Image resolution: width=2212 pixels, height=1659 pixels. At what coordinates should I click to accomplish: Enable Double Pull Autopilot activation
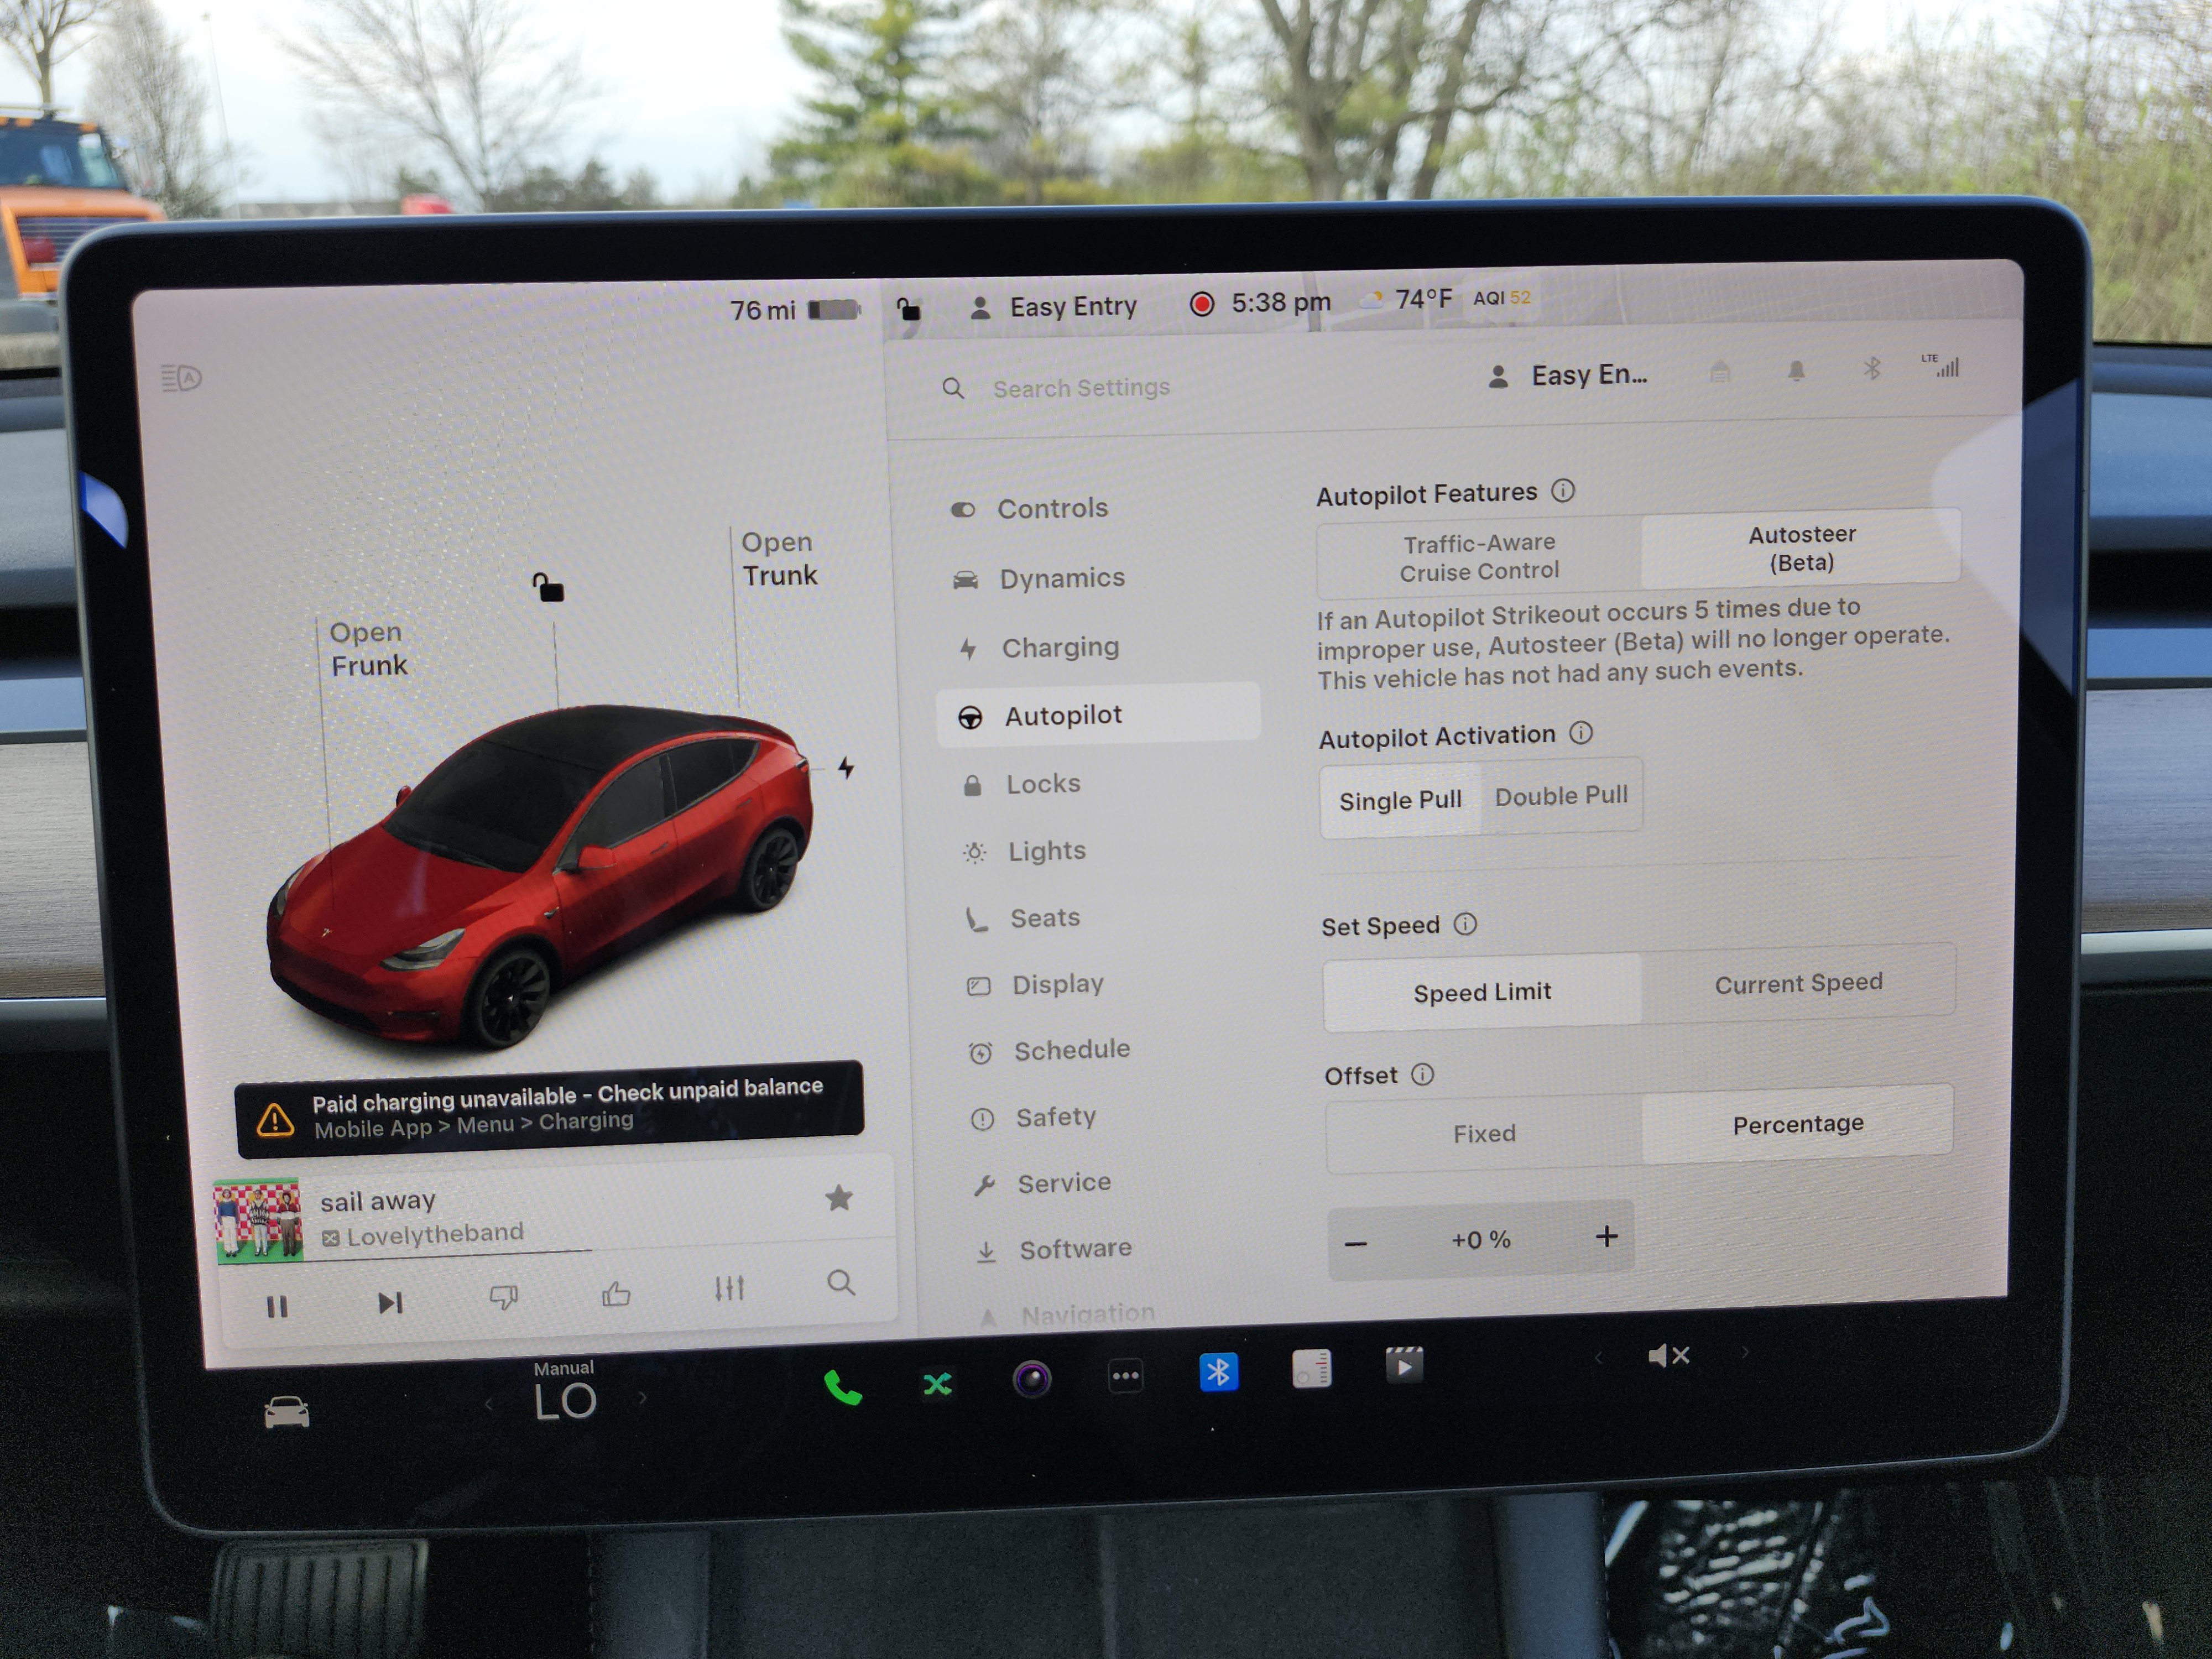point(1561,796)
